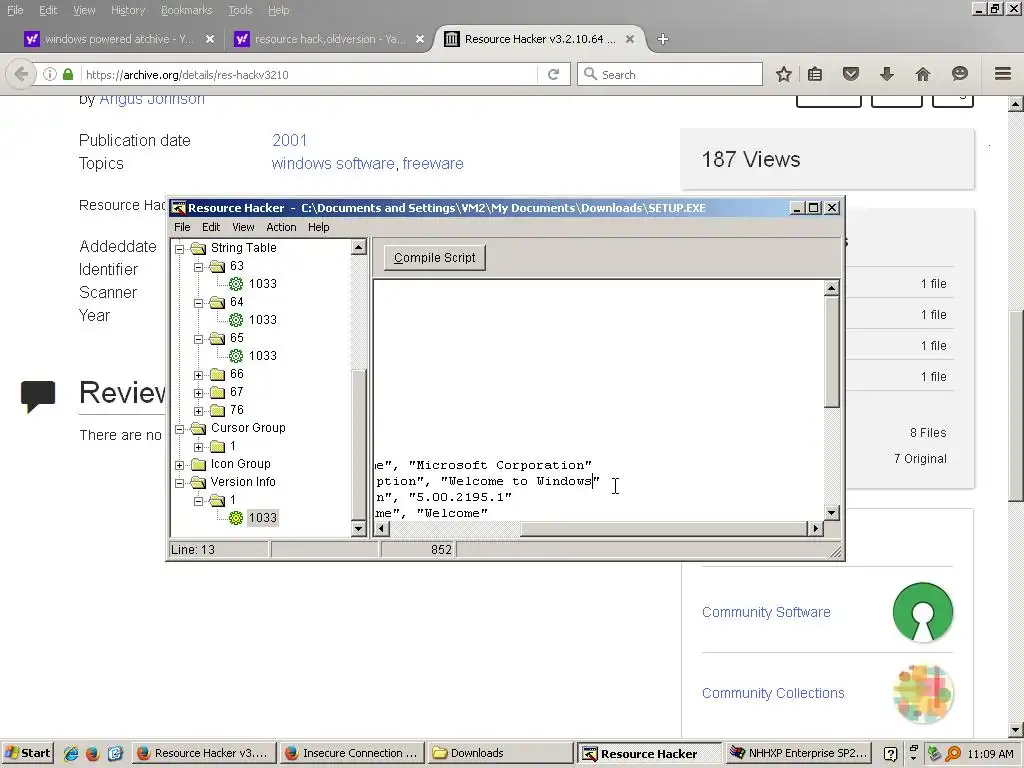Expand folder 76 in resource tree
This screenshot has width=1024, height=768.
point(199,411)
